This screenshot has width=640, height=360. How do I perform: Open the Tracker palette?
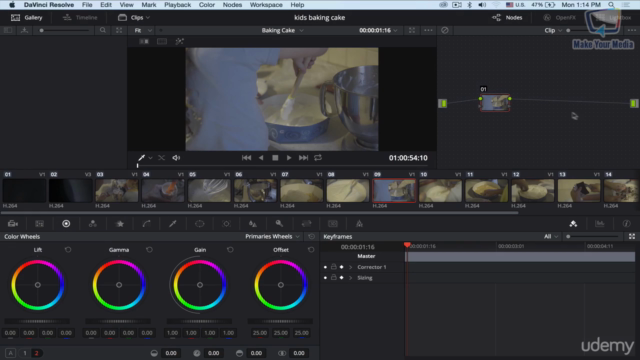227,224
